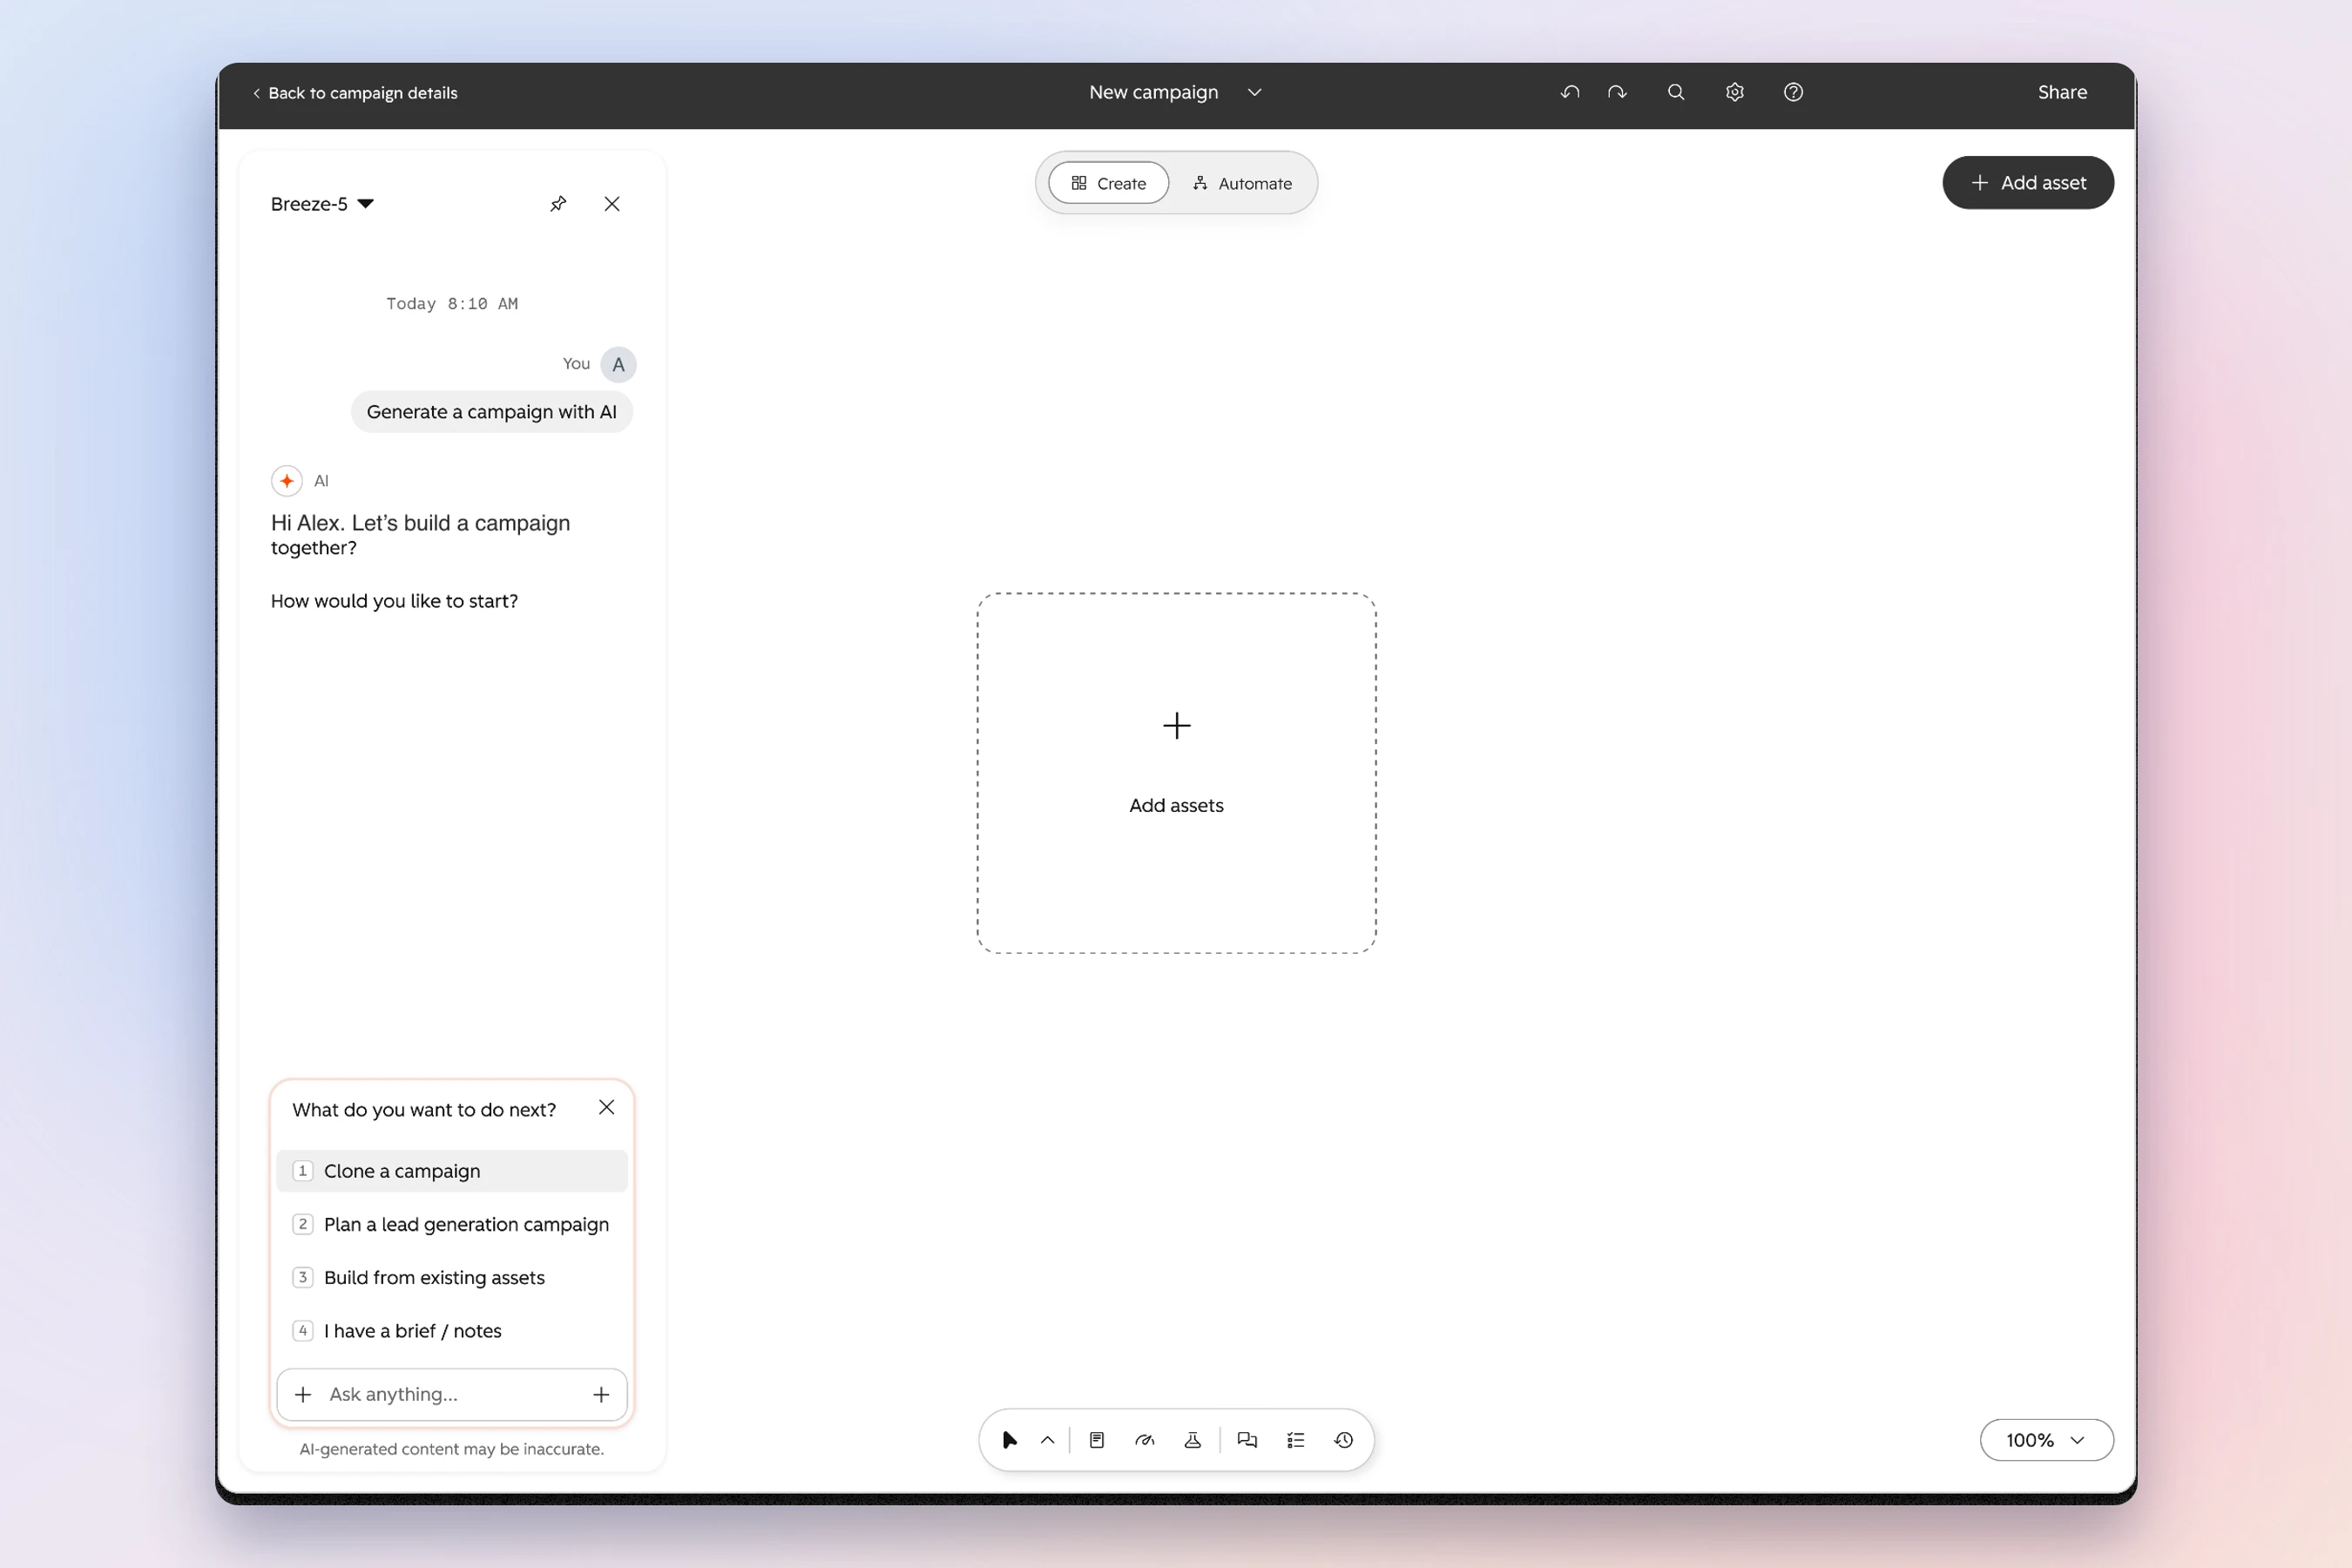
Task: Click the Add assets placeholder card
Action: point(1177,773)
